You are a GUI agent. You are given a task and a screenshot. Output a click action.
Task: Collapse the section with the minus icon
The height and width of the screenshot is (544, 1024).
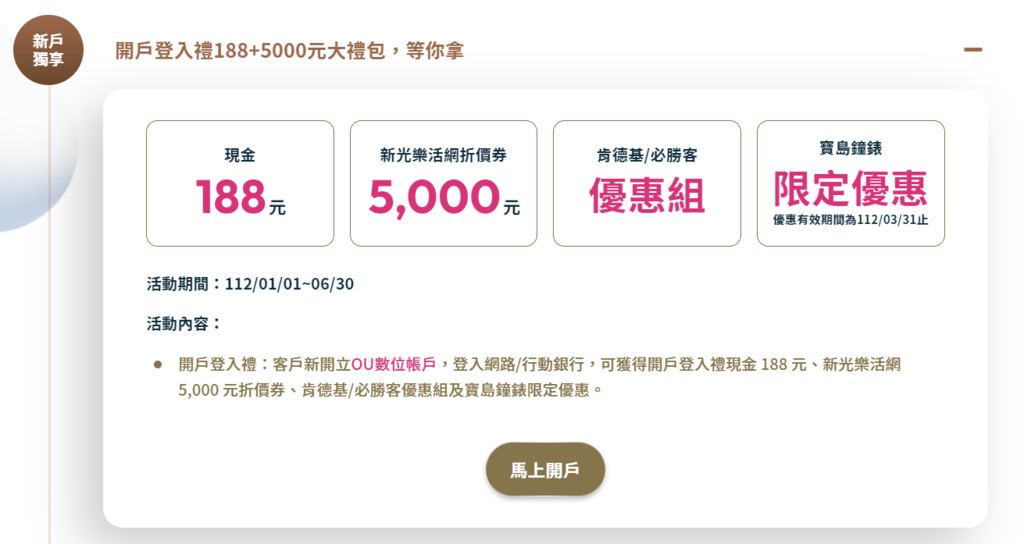coord(973,50)
